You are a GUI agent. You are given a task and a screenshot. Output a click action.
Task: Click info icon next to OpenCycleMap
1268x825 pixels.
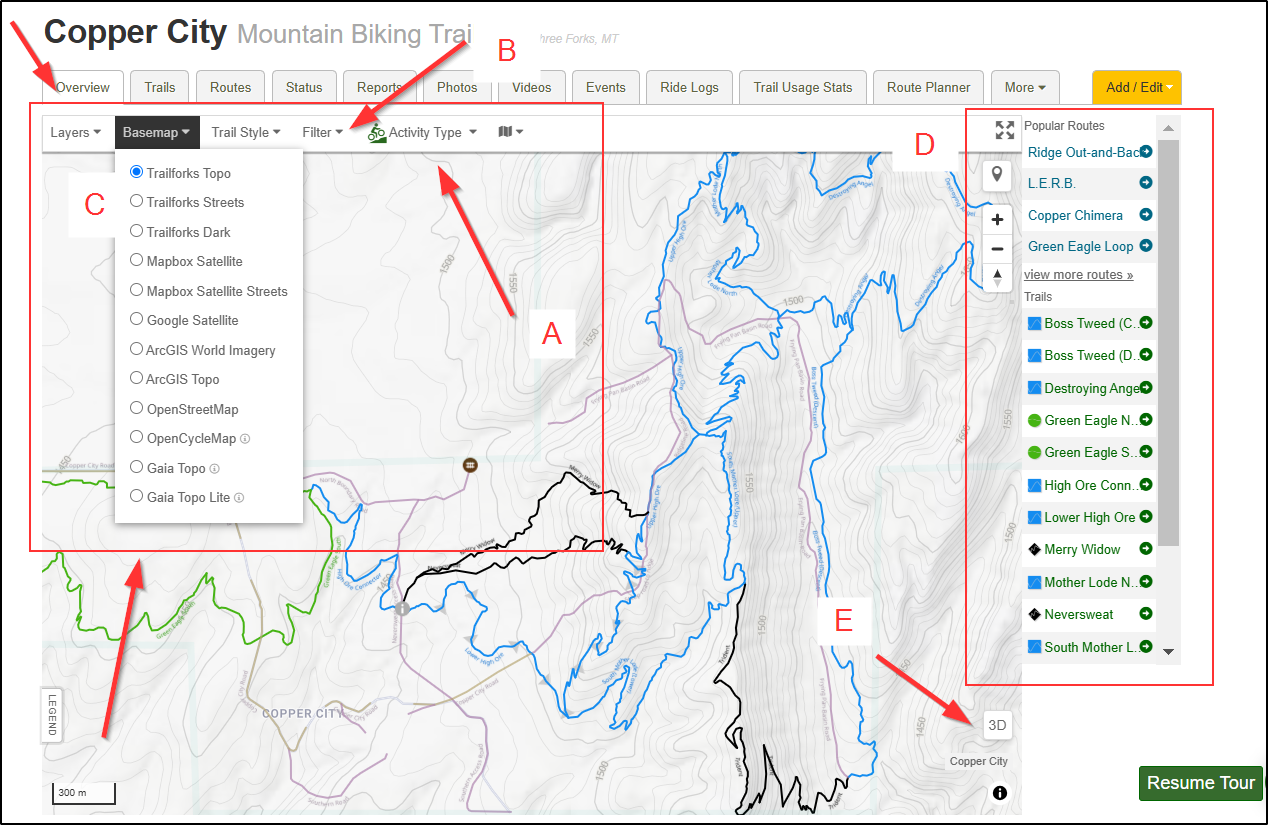tap(245, 439)
